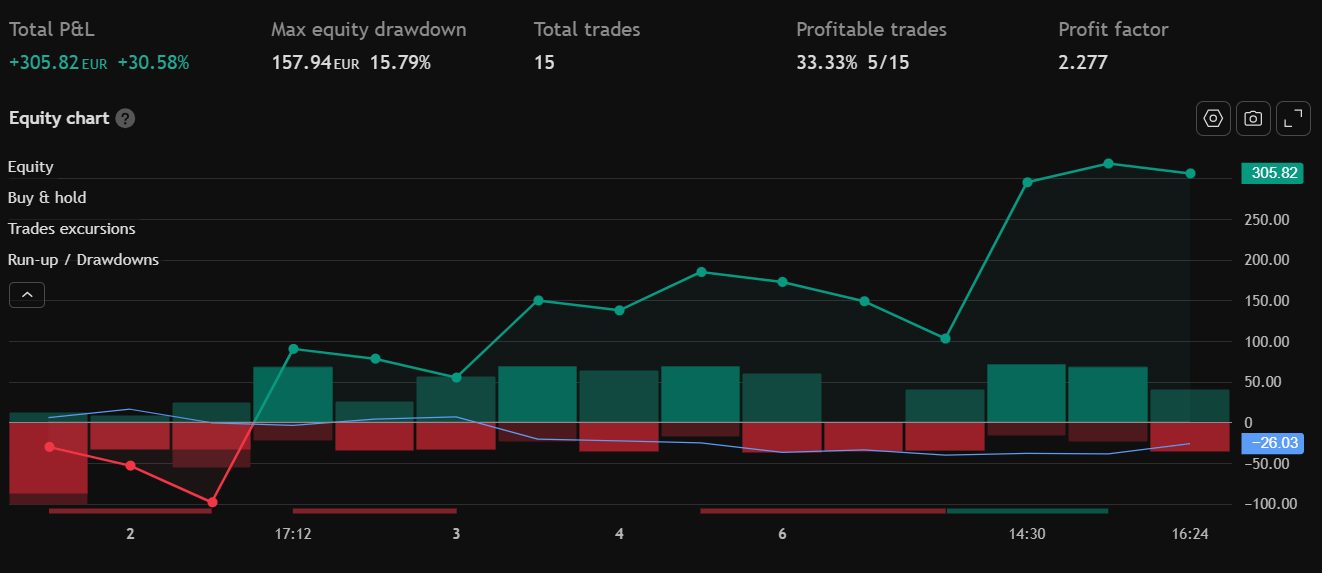Select the highest green equity data point

pyautogui.click(x=1108, y=163)
